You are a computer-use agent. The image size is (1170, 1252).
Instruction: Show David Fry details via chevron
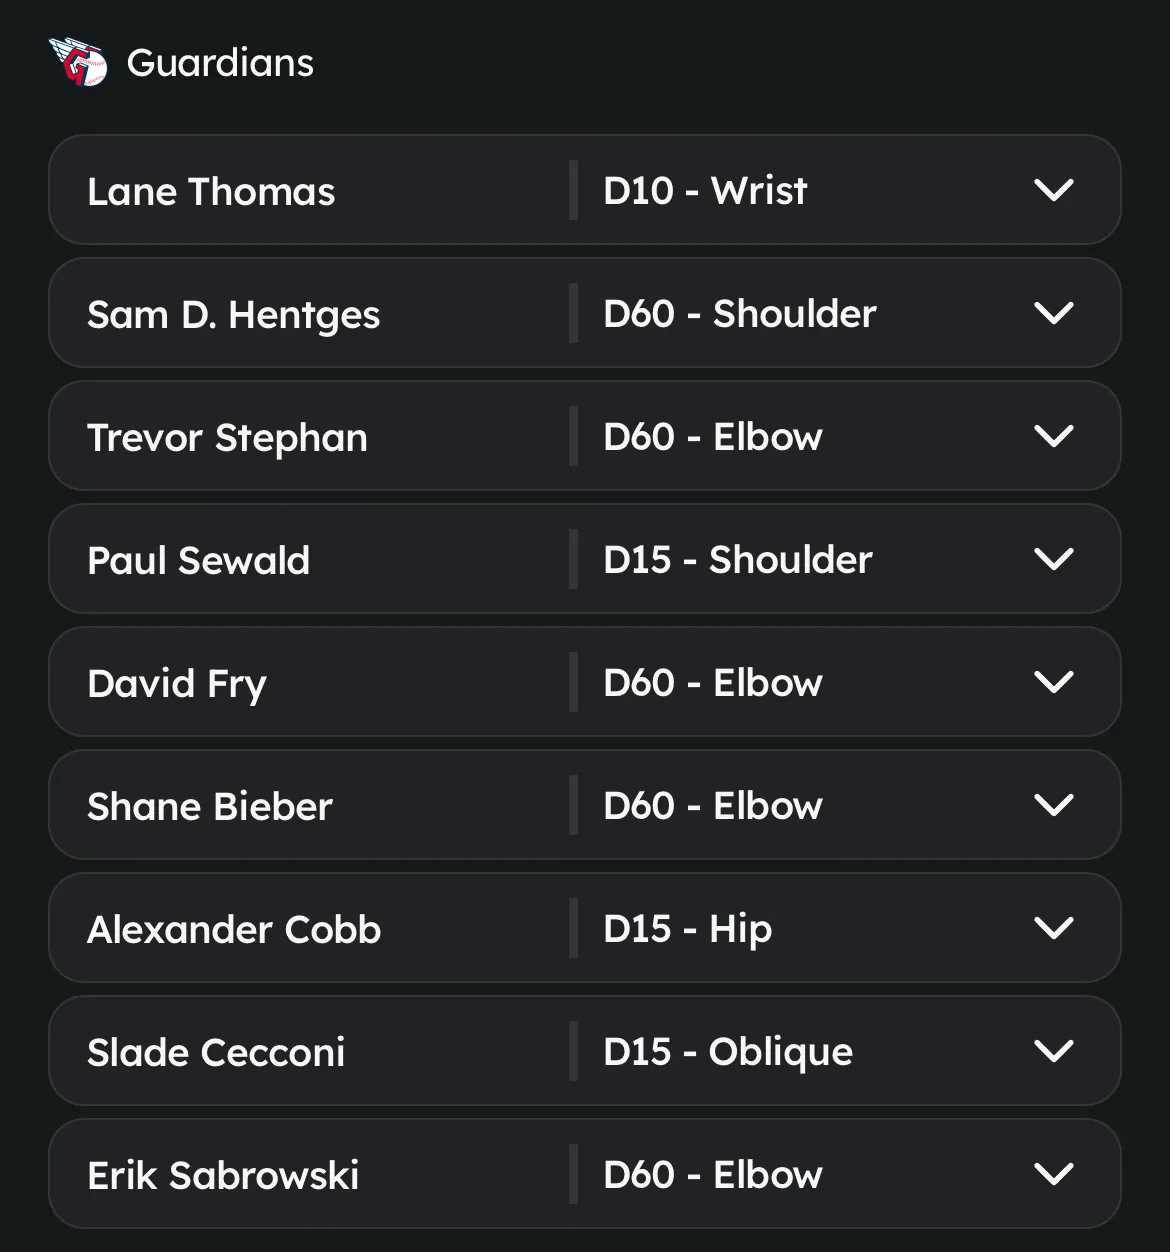[x=1053, y=682]
